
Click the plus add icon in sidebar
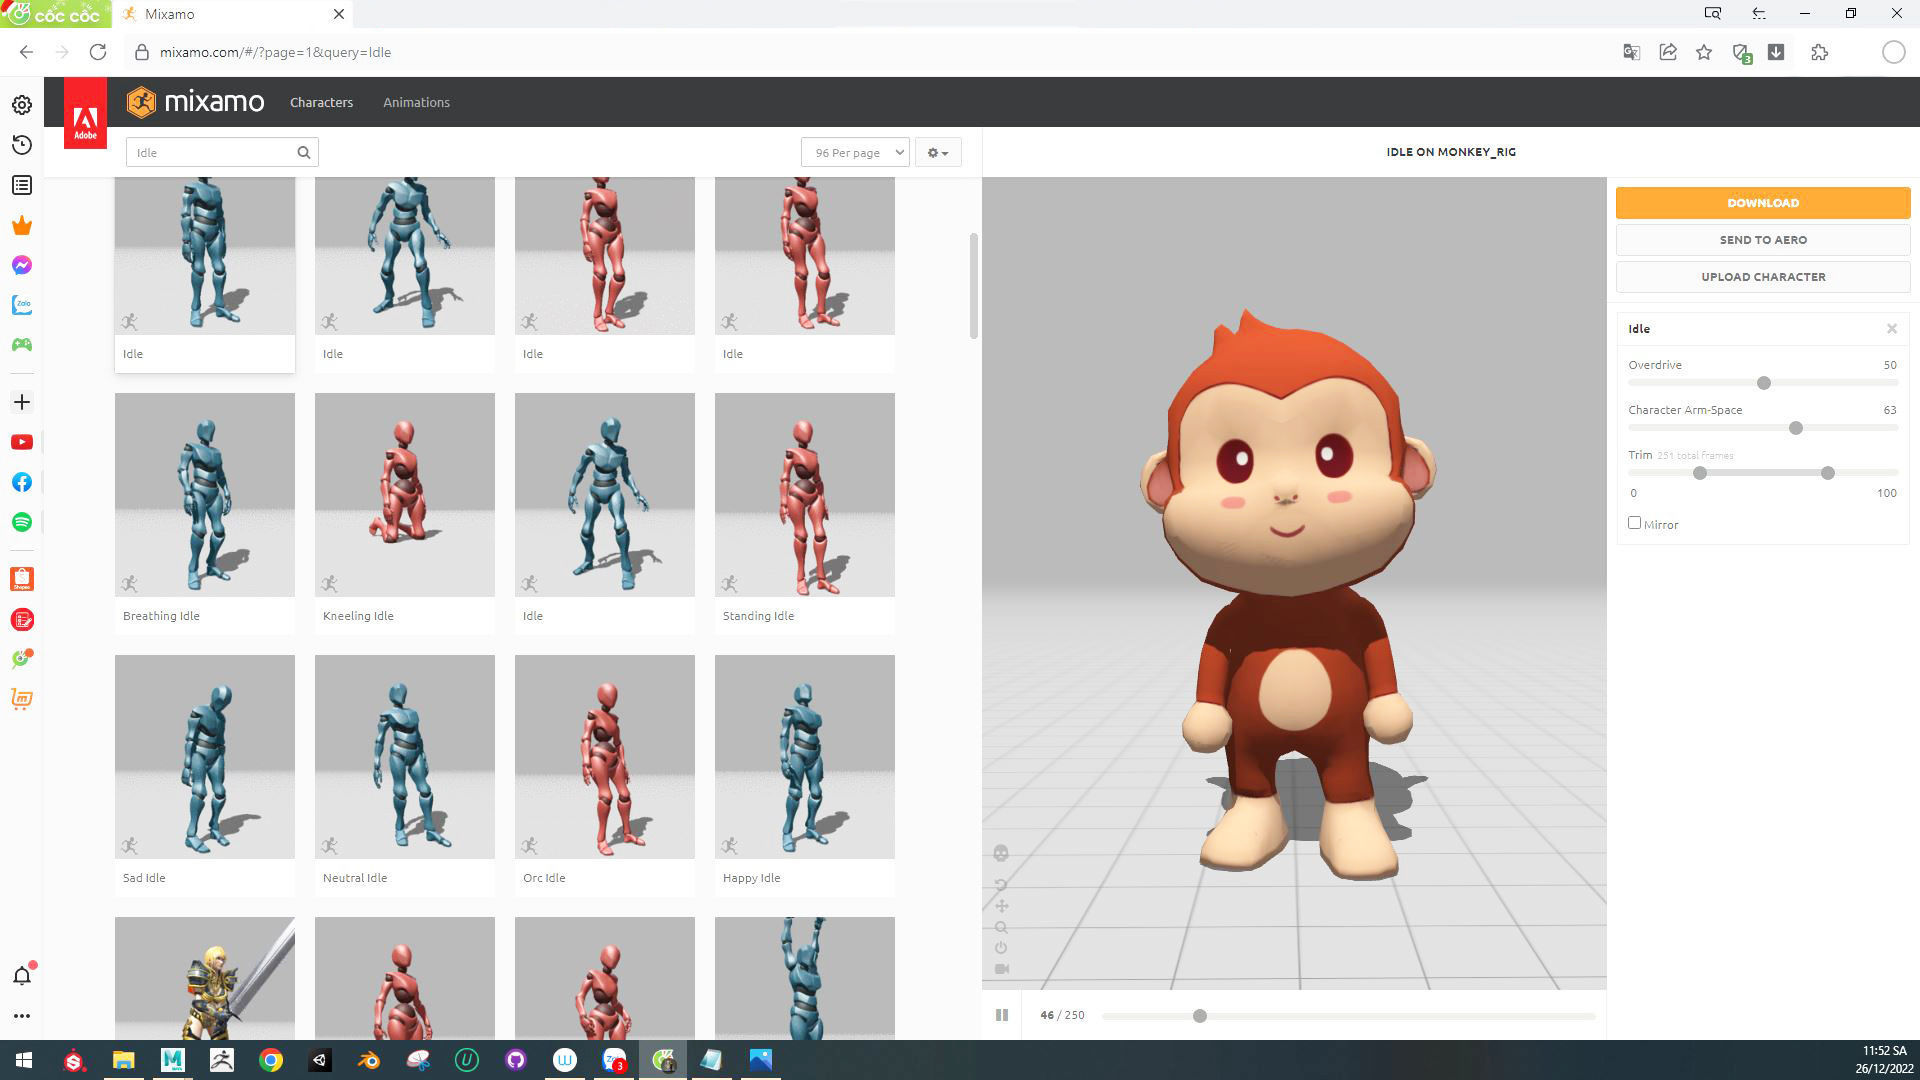click(22, 402)
